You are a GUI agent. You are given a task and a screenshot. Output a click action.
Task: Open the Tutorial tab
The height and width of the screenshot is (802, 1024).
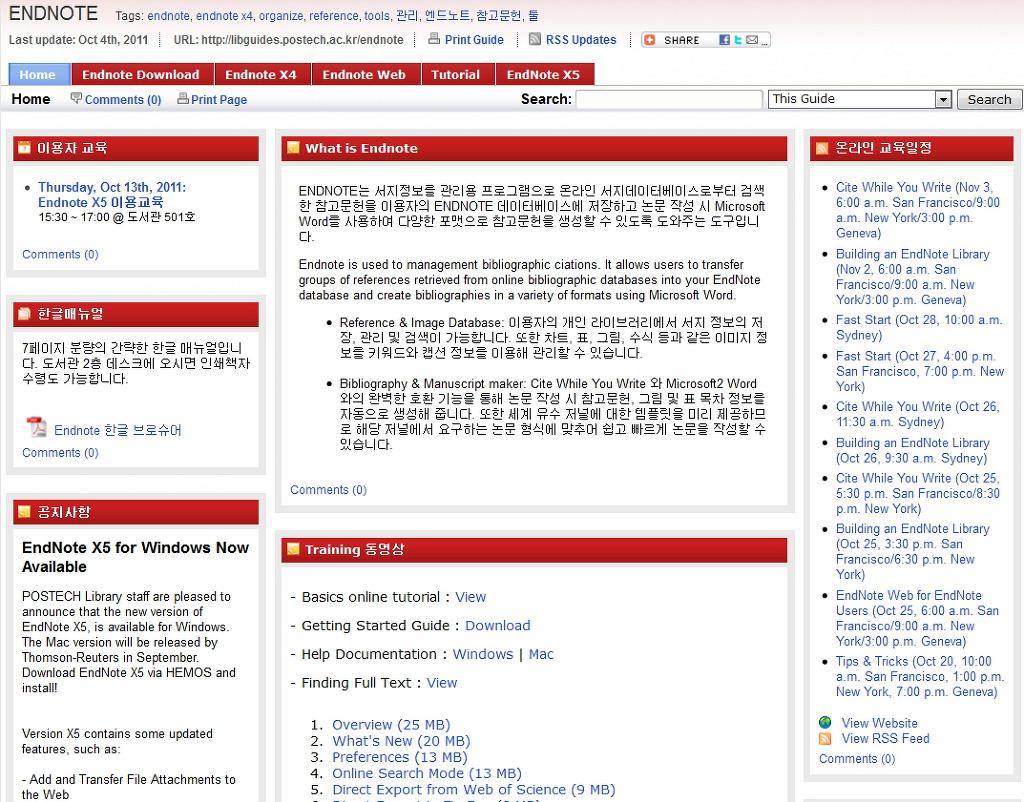coord(456,74)
